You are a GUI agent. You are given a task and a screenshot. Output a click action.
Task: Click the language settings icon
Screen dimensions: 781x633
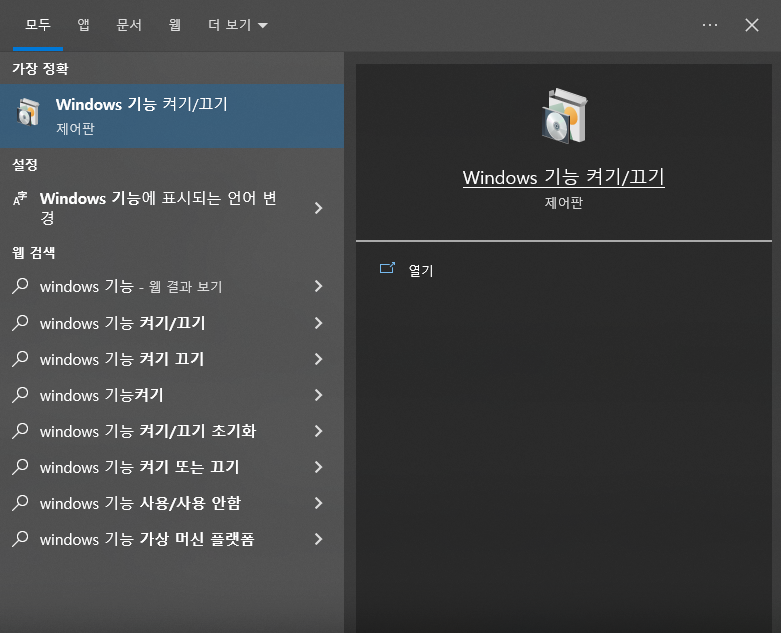pyautogui.click(x=20, y=198)
